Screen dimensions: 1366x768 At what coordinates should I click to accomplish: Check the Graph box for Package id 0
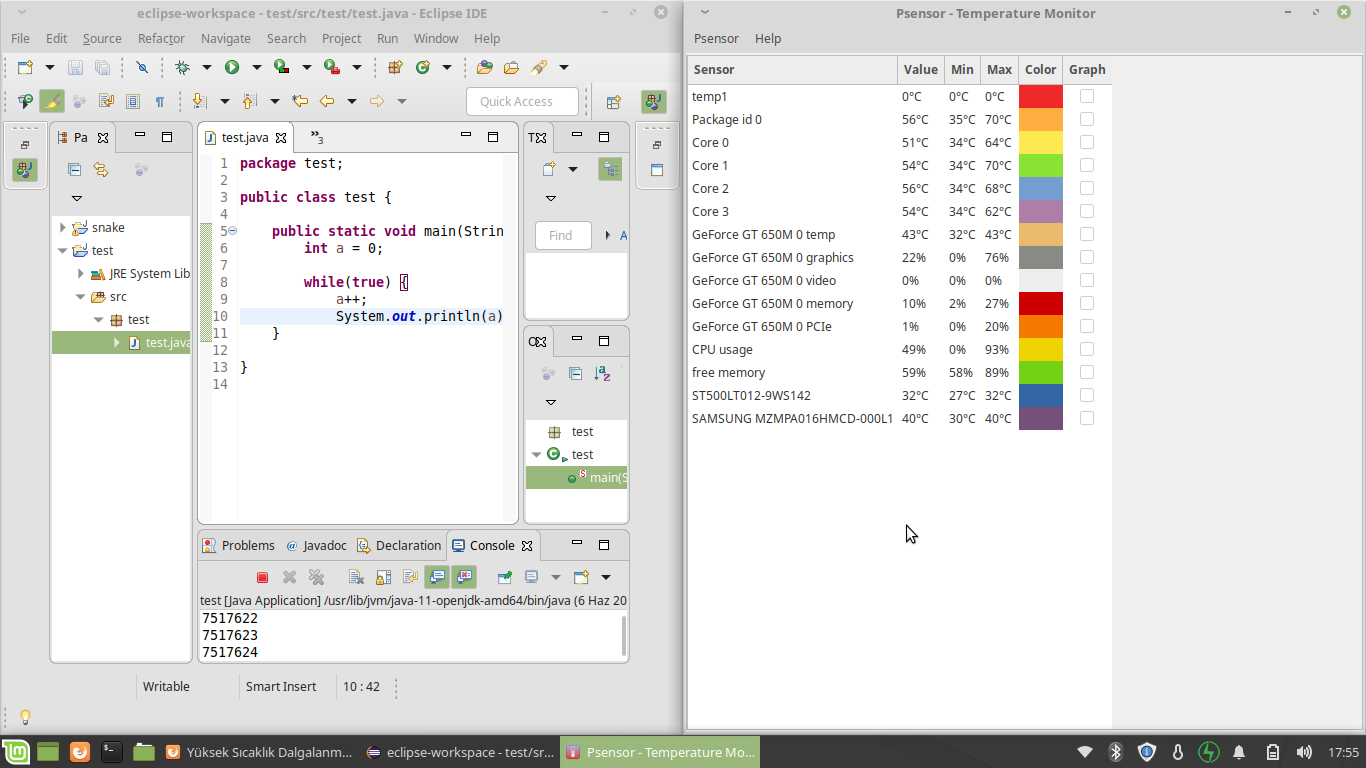[1087, 119]
